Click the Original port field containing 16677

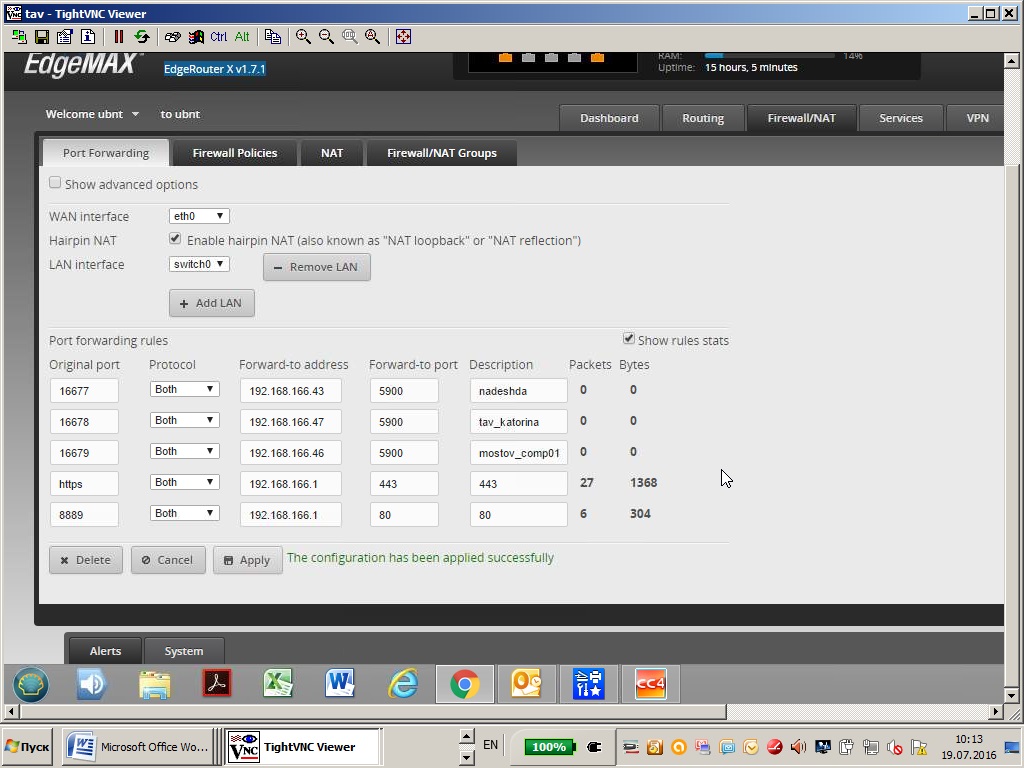coord(84,391)
